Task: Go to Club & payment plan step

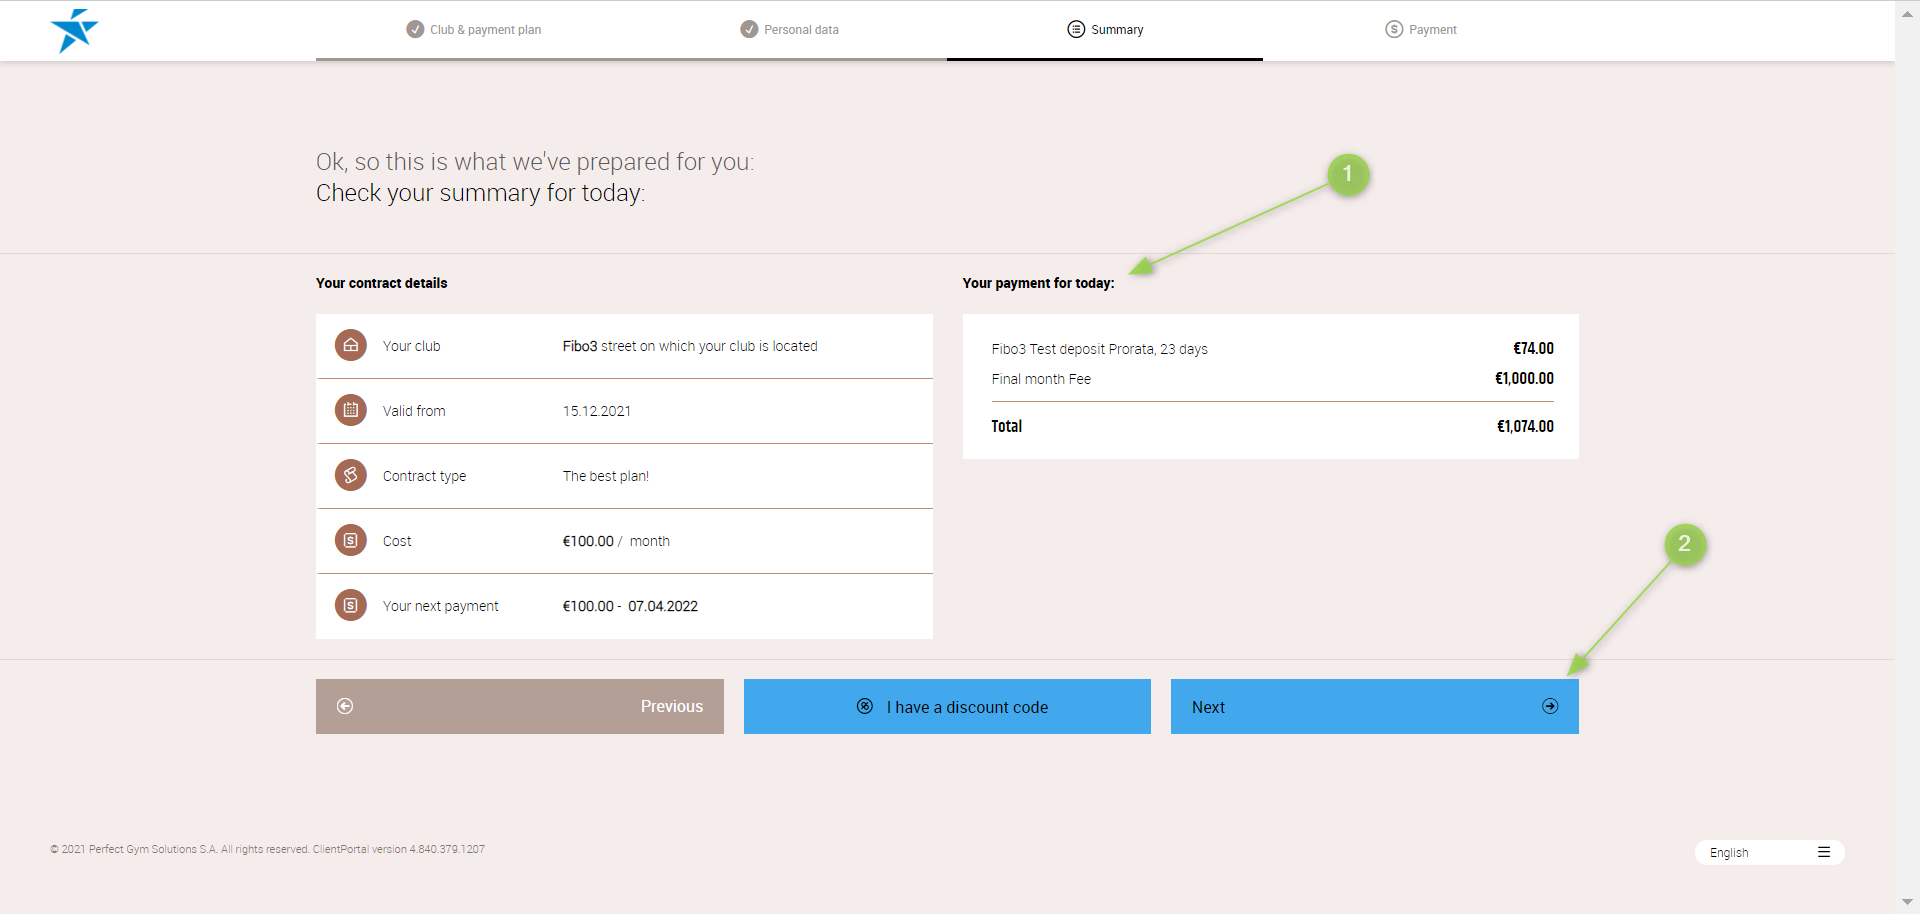Action: click(474, 30)
